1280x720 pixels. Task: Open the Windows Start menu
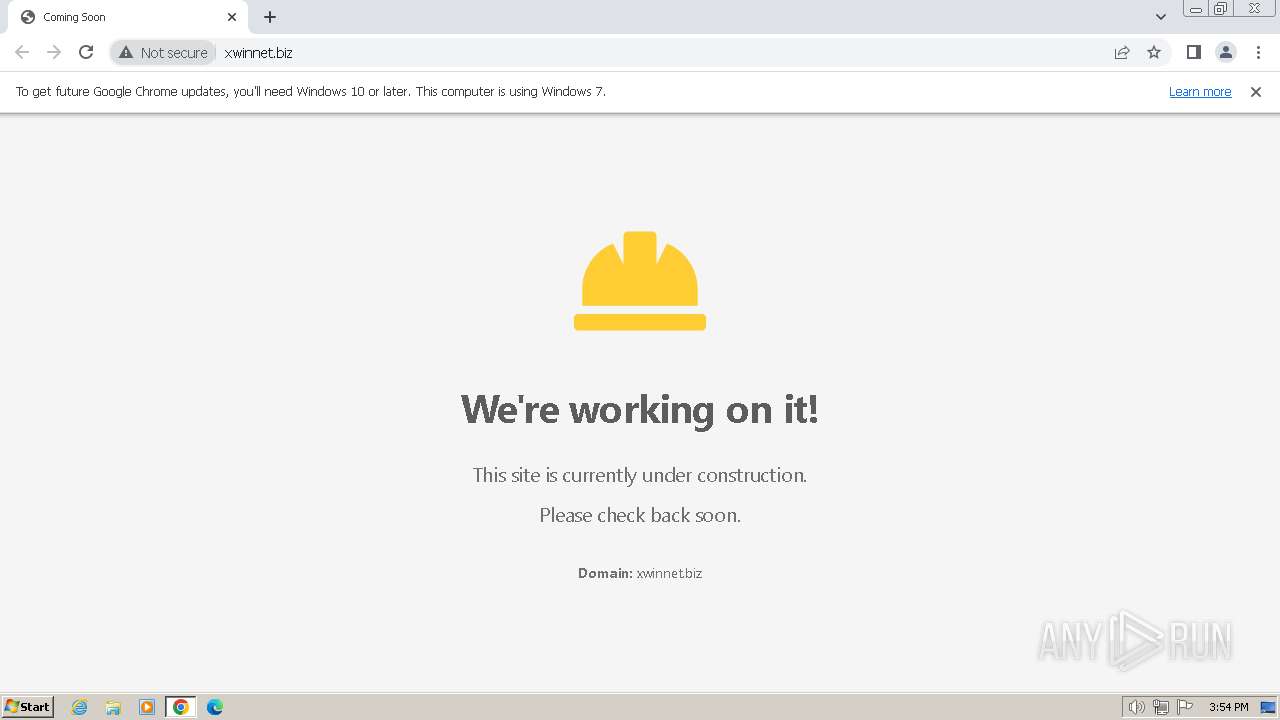click(x=28, y=707)
